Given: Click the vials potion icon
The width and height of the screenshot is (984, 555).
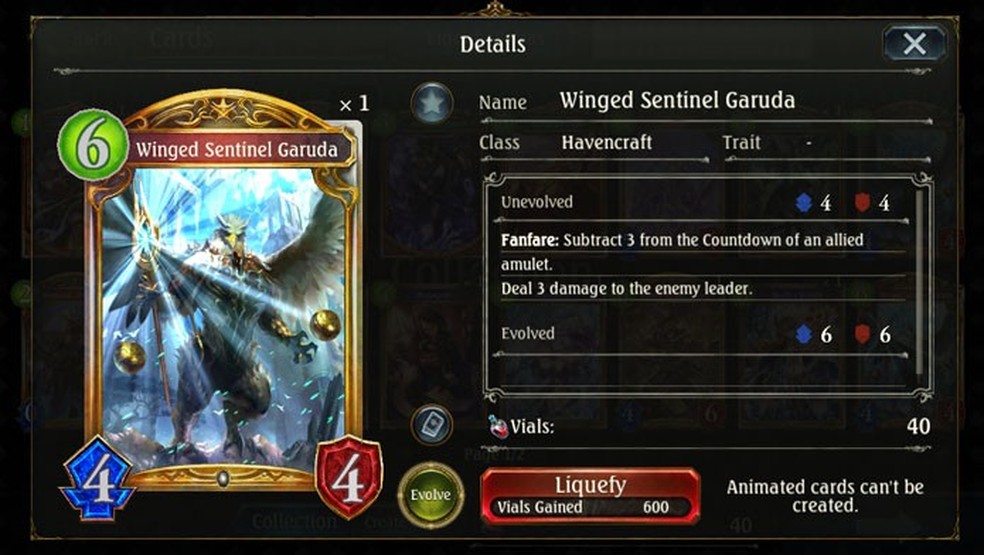Looking at the screenshot, I should [498, 426].
